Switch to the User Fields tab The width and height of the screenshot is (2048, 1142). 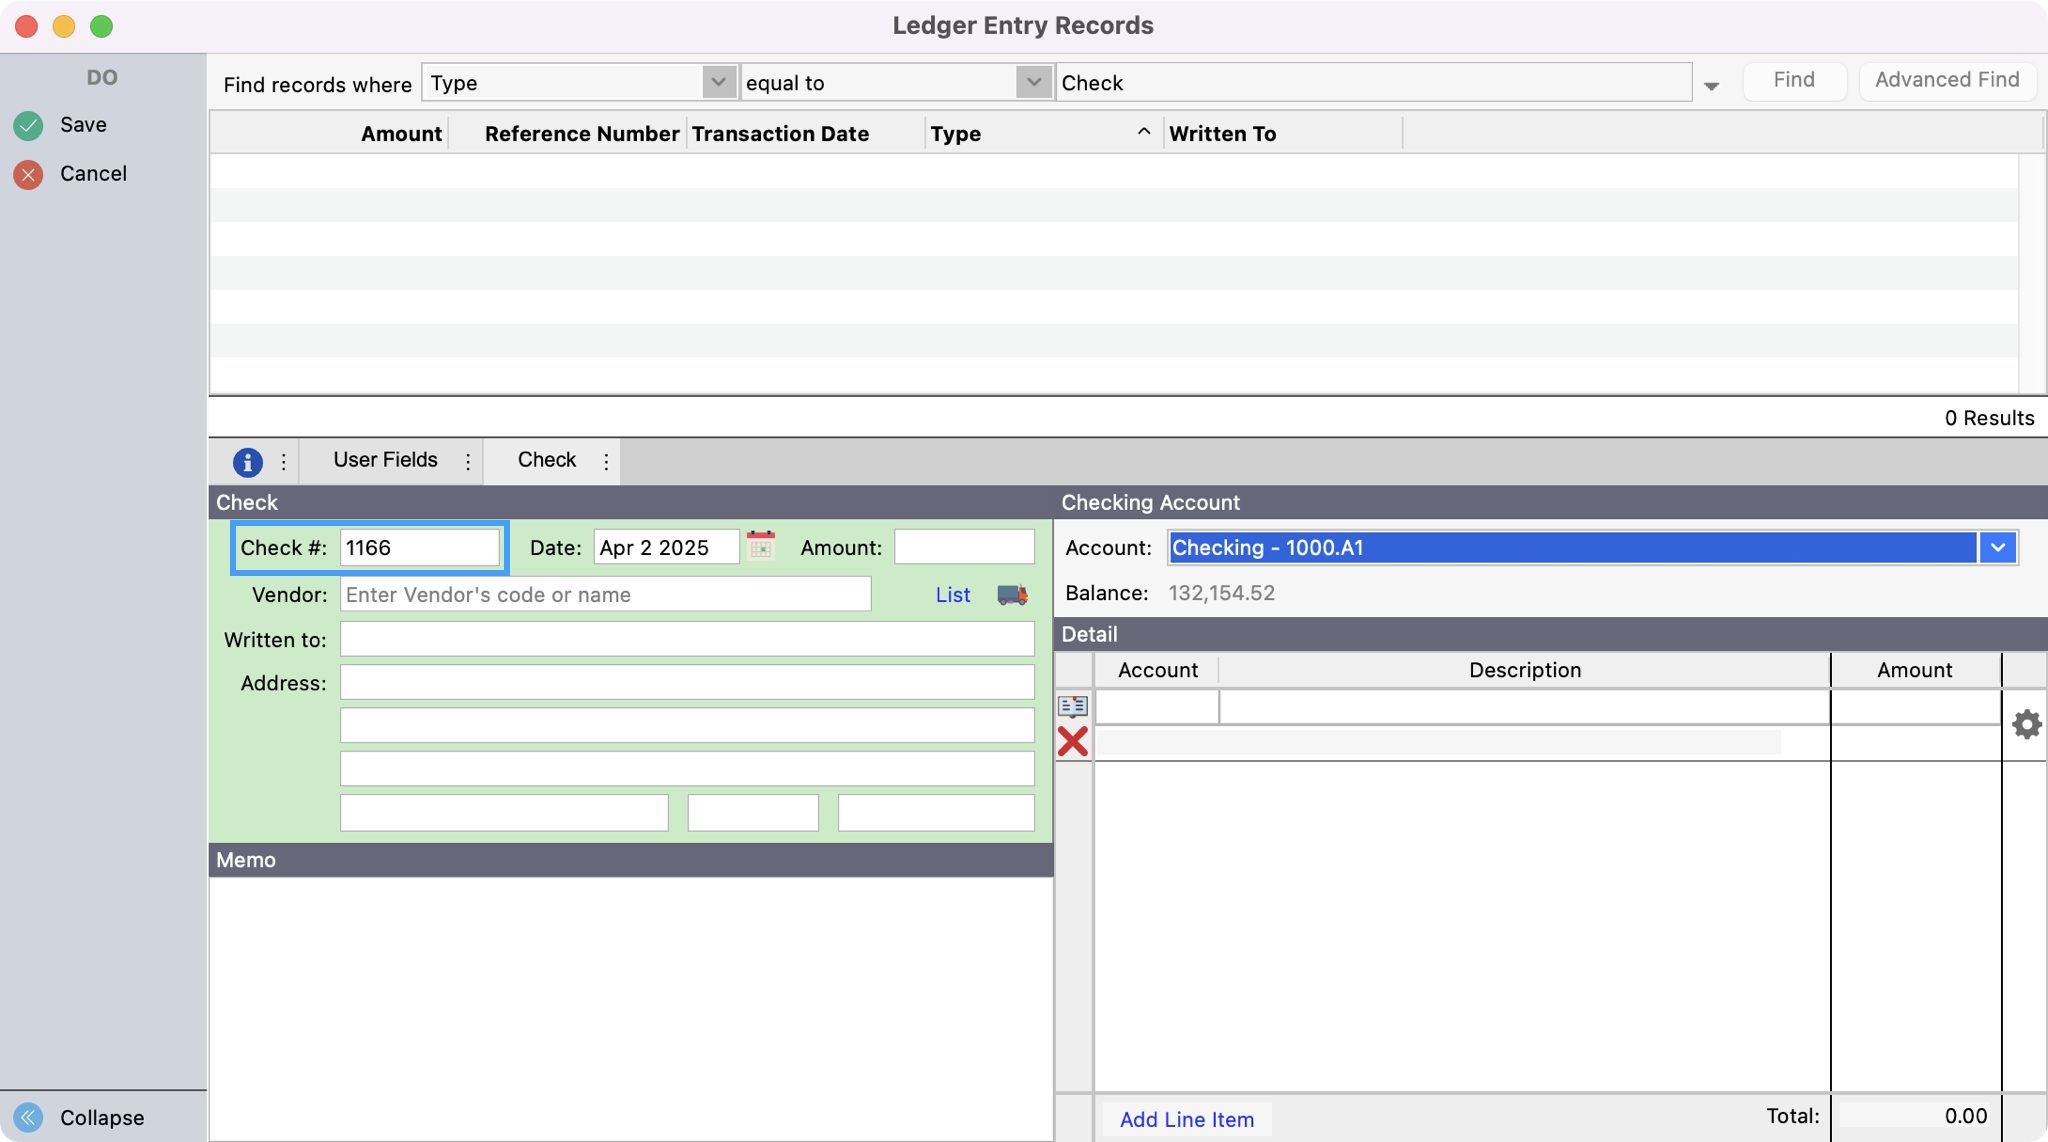(385, 460)
